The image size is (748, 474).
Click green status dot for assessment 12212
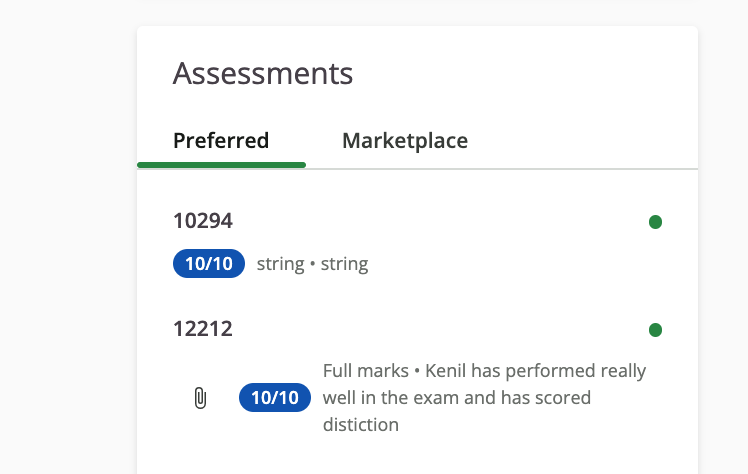pyautogui.click(x=655, y=330)
